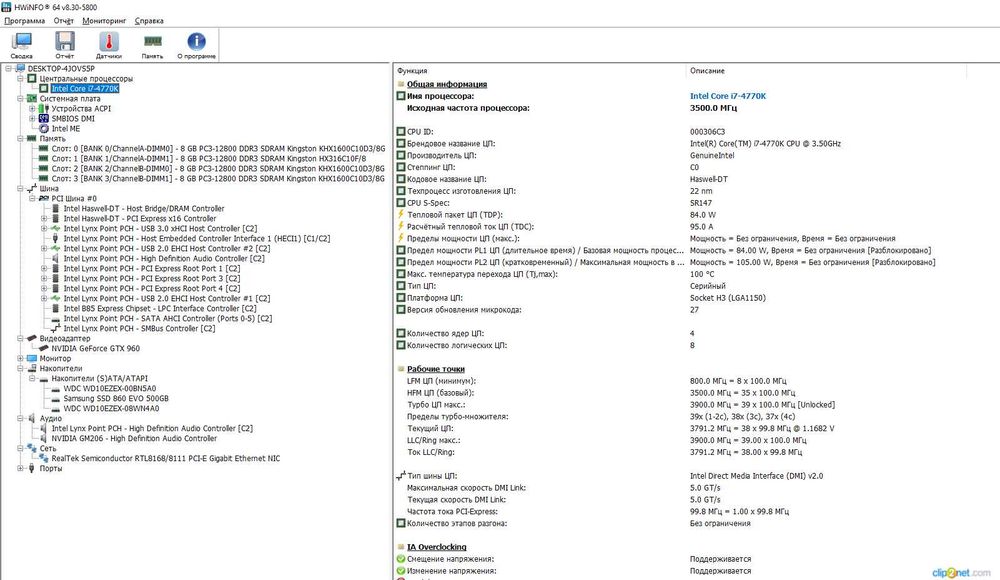1000x580 pixels.
Task: Select the Сеть tree node
Action: tap(48, 449)
